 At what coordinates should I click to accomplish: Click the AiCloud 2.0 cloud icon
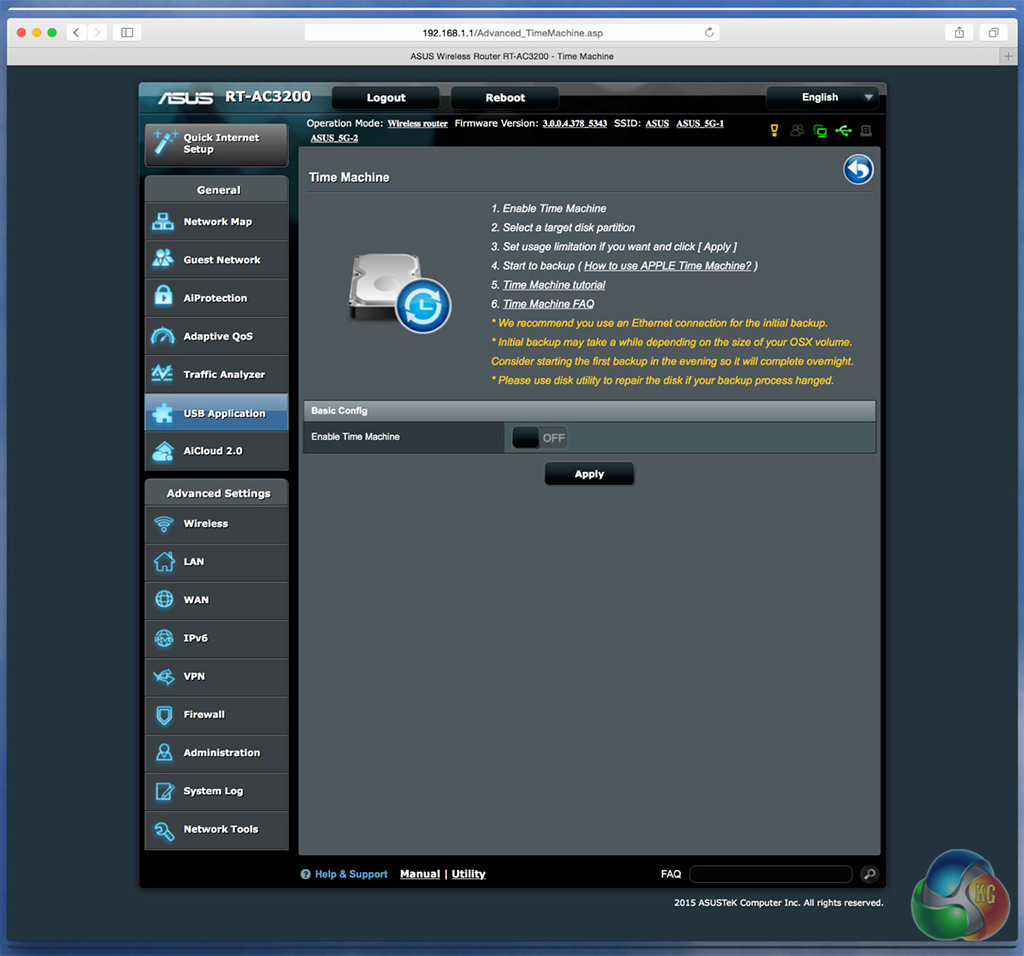pyautogui.click(x=163, y=451)
